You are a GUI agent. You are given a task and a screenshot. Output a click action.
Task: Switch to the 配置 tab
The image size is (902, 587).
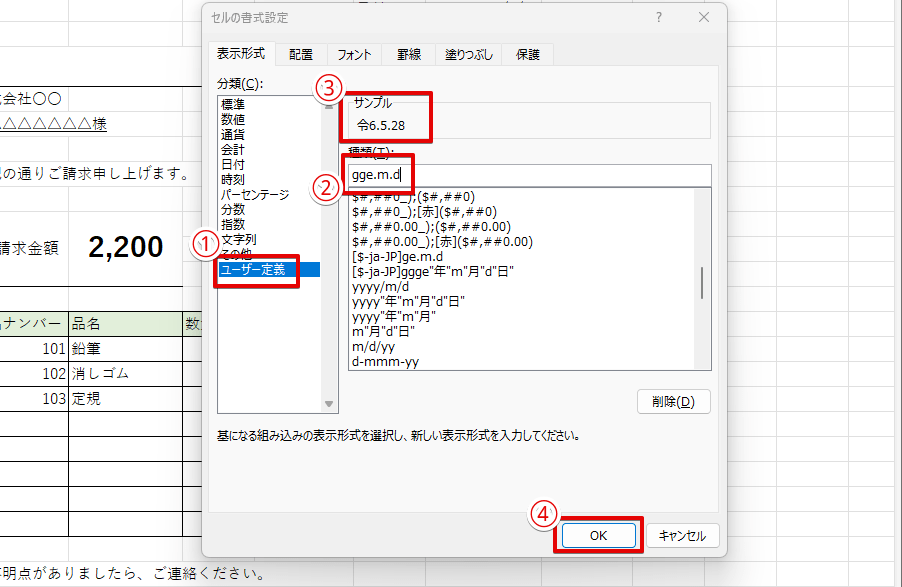301,55
